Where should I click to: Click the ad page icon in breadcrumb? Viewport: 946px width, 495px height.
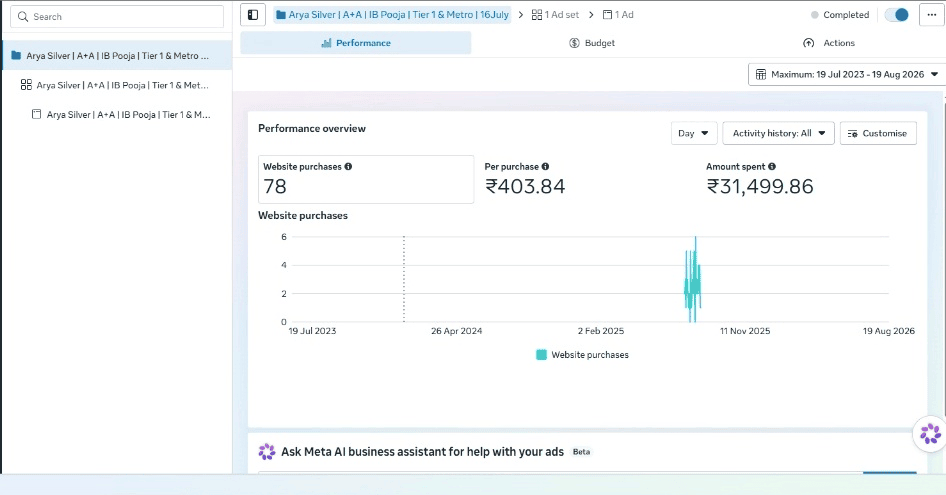coord(608,14)
